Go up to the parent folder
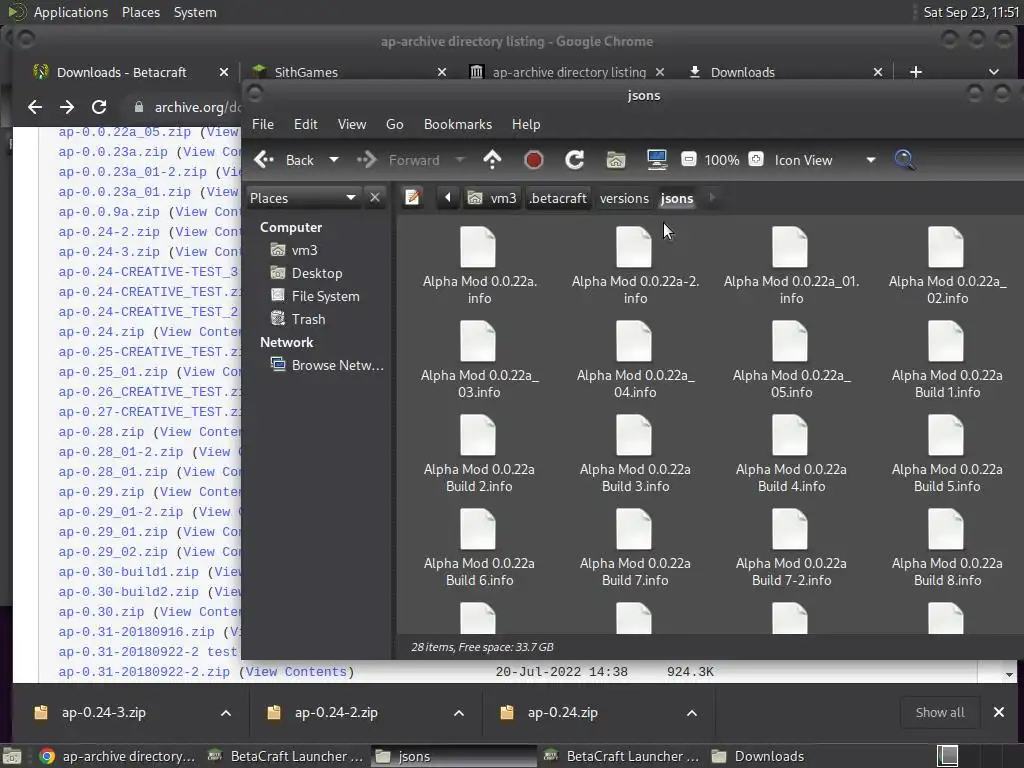Viewport: 1024px width, 768px height. [492, 160]
